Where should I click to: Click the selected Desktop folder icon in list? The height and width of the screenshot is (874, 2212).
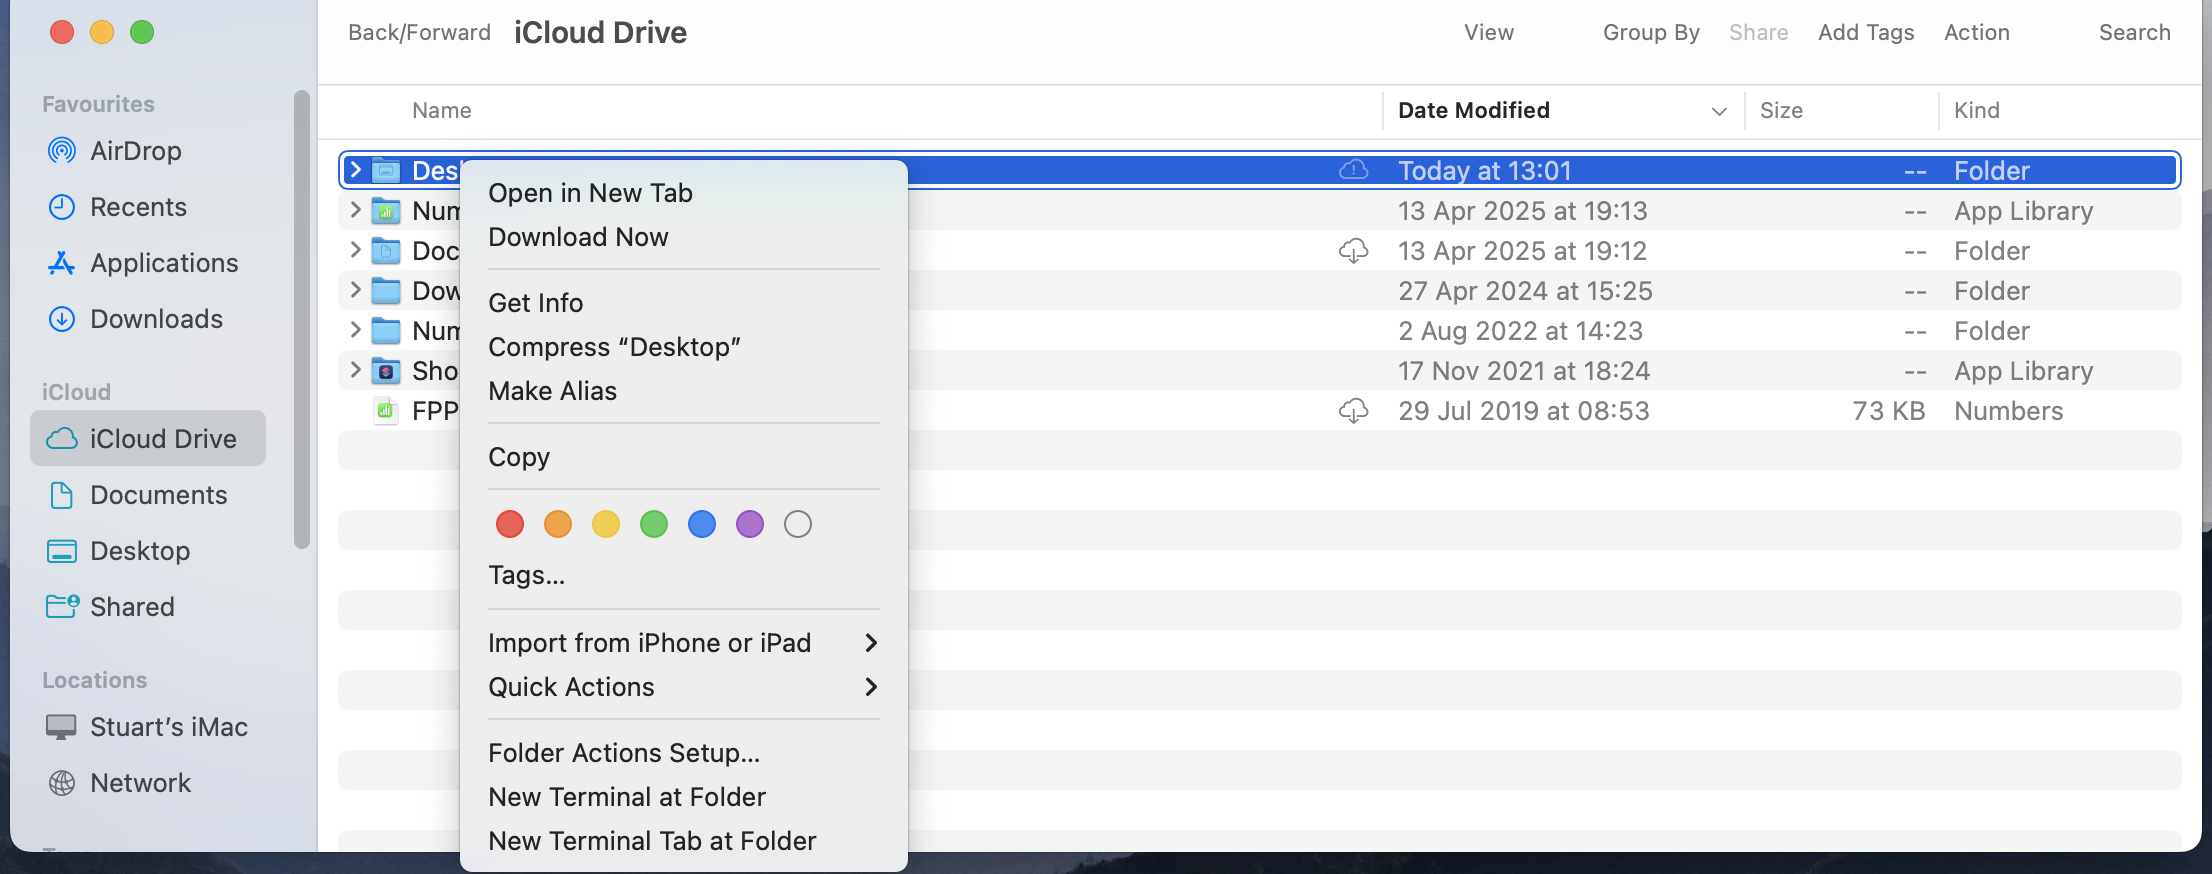click(386, 171)
